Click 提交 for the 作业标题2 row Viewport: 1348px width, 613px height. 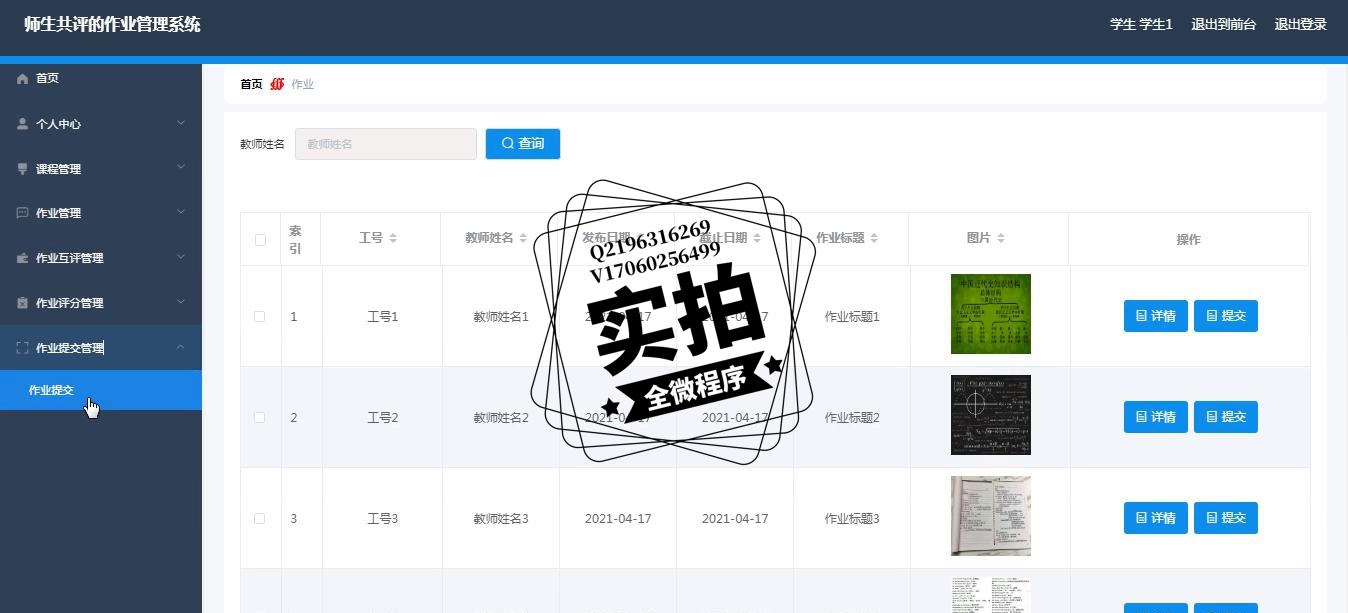point(1226,417)
